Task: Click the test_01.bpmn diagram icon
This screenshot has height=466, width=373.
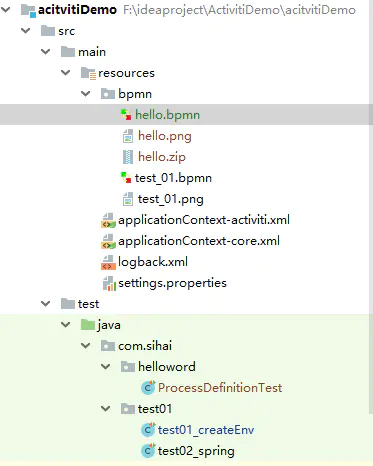Action: point(126,178)
